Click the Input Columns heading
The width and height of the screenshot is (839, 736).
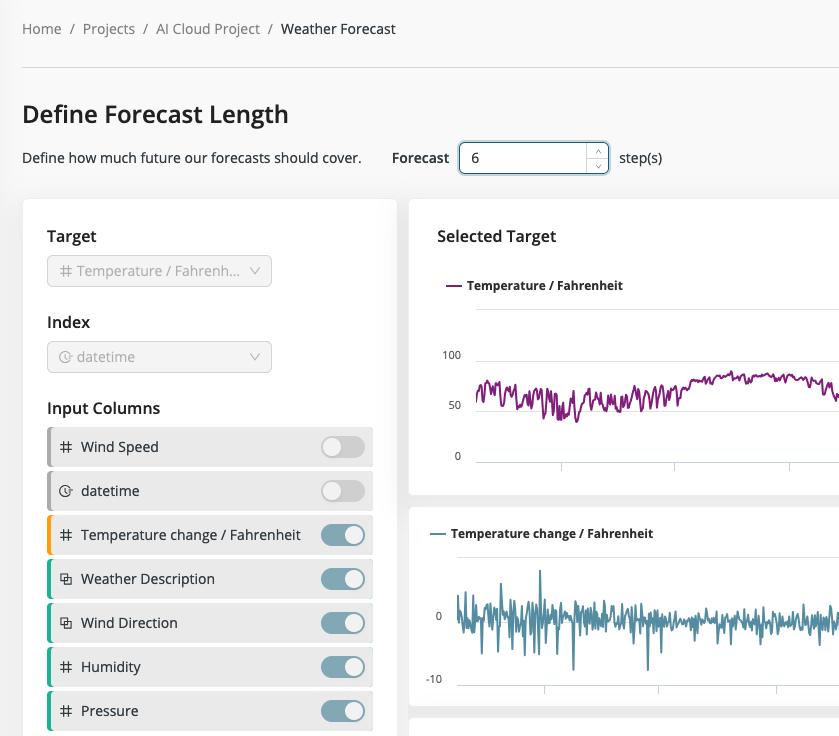(104, 409)
